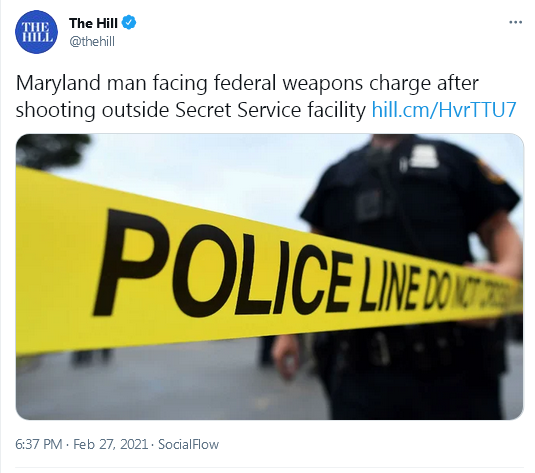Screen dimensions: 535x473
Task: Click the blue verified checkmark badge
Action: click(129, 23)
